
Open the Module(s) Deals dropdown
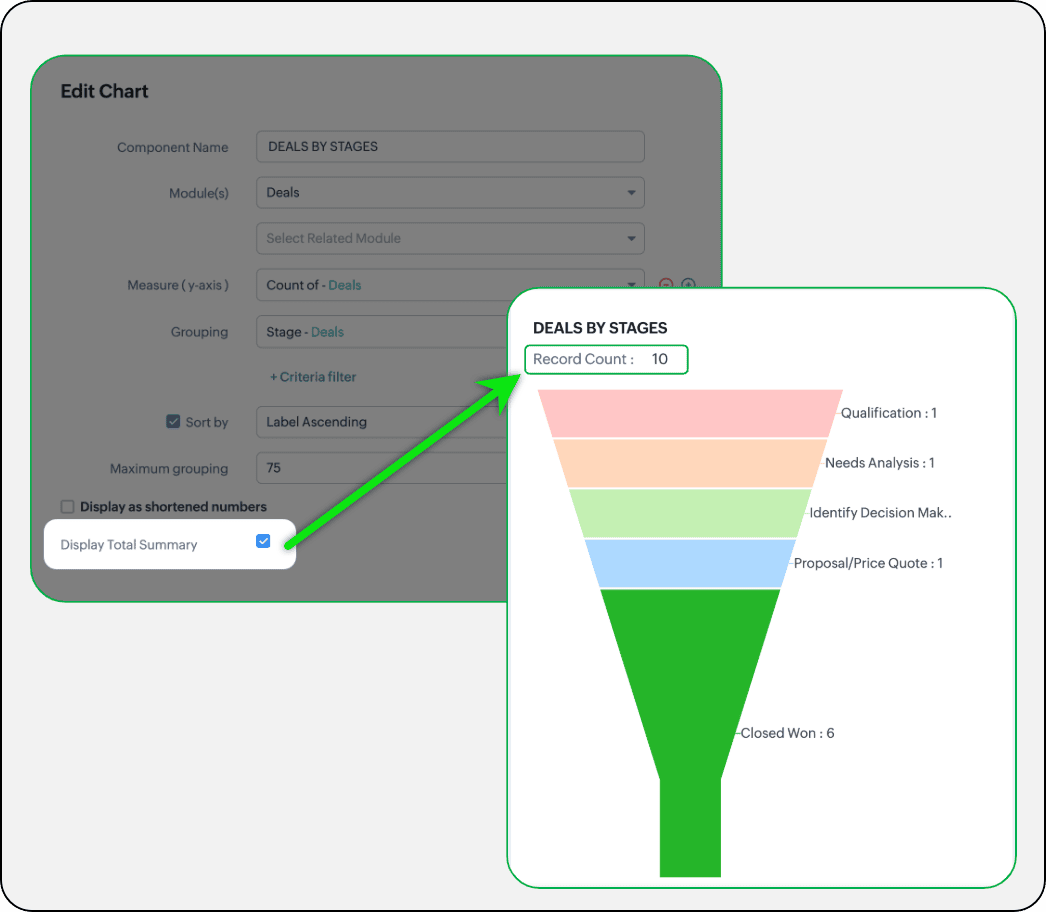(450, 192)
